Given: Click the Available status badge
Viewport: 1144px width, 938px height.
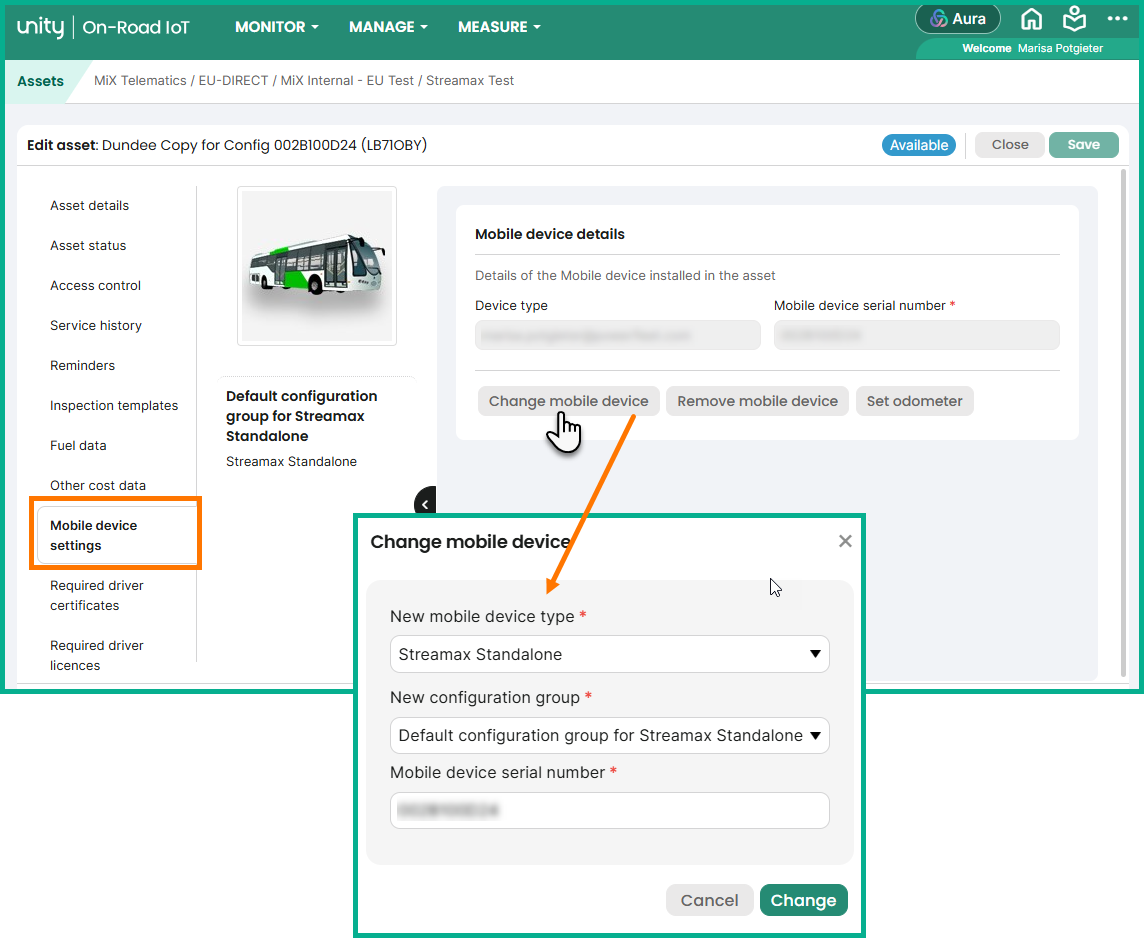Looking at the screenshot, I should [x=919, y=145].
